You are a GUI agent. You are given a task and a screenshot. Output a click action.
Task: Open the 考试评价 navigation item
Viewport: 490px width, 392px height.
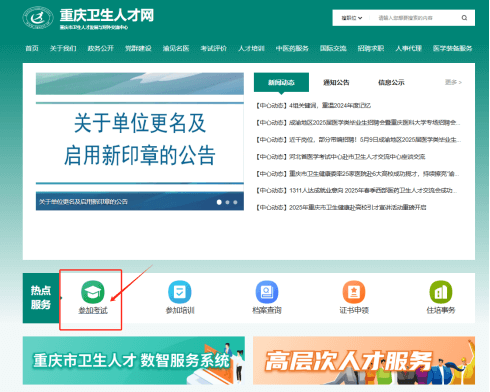coord(214,48)
